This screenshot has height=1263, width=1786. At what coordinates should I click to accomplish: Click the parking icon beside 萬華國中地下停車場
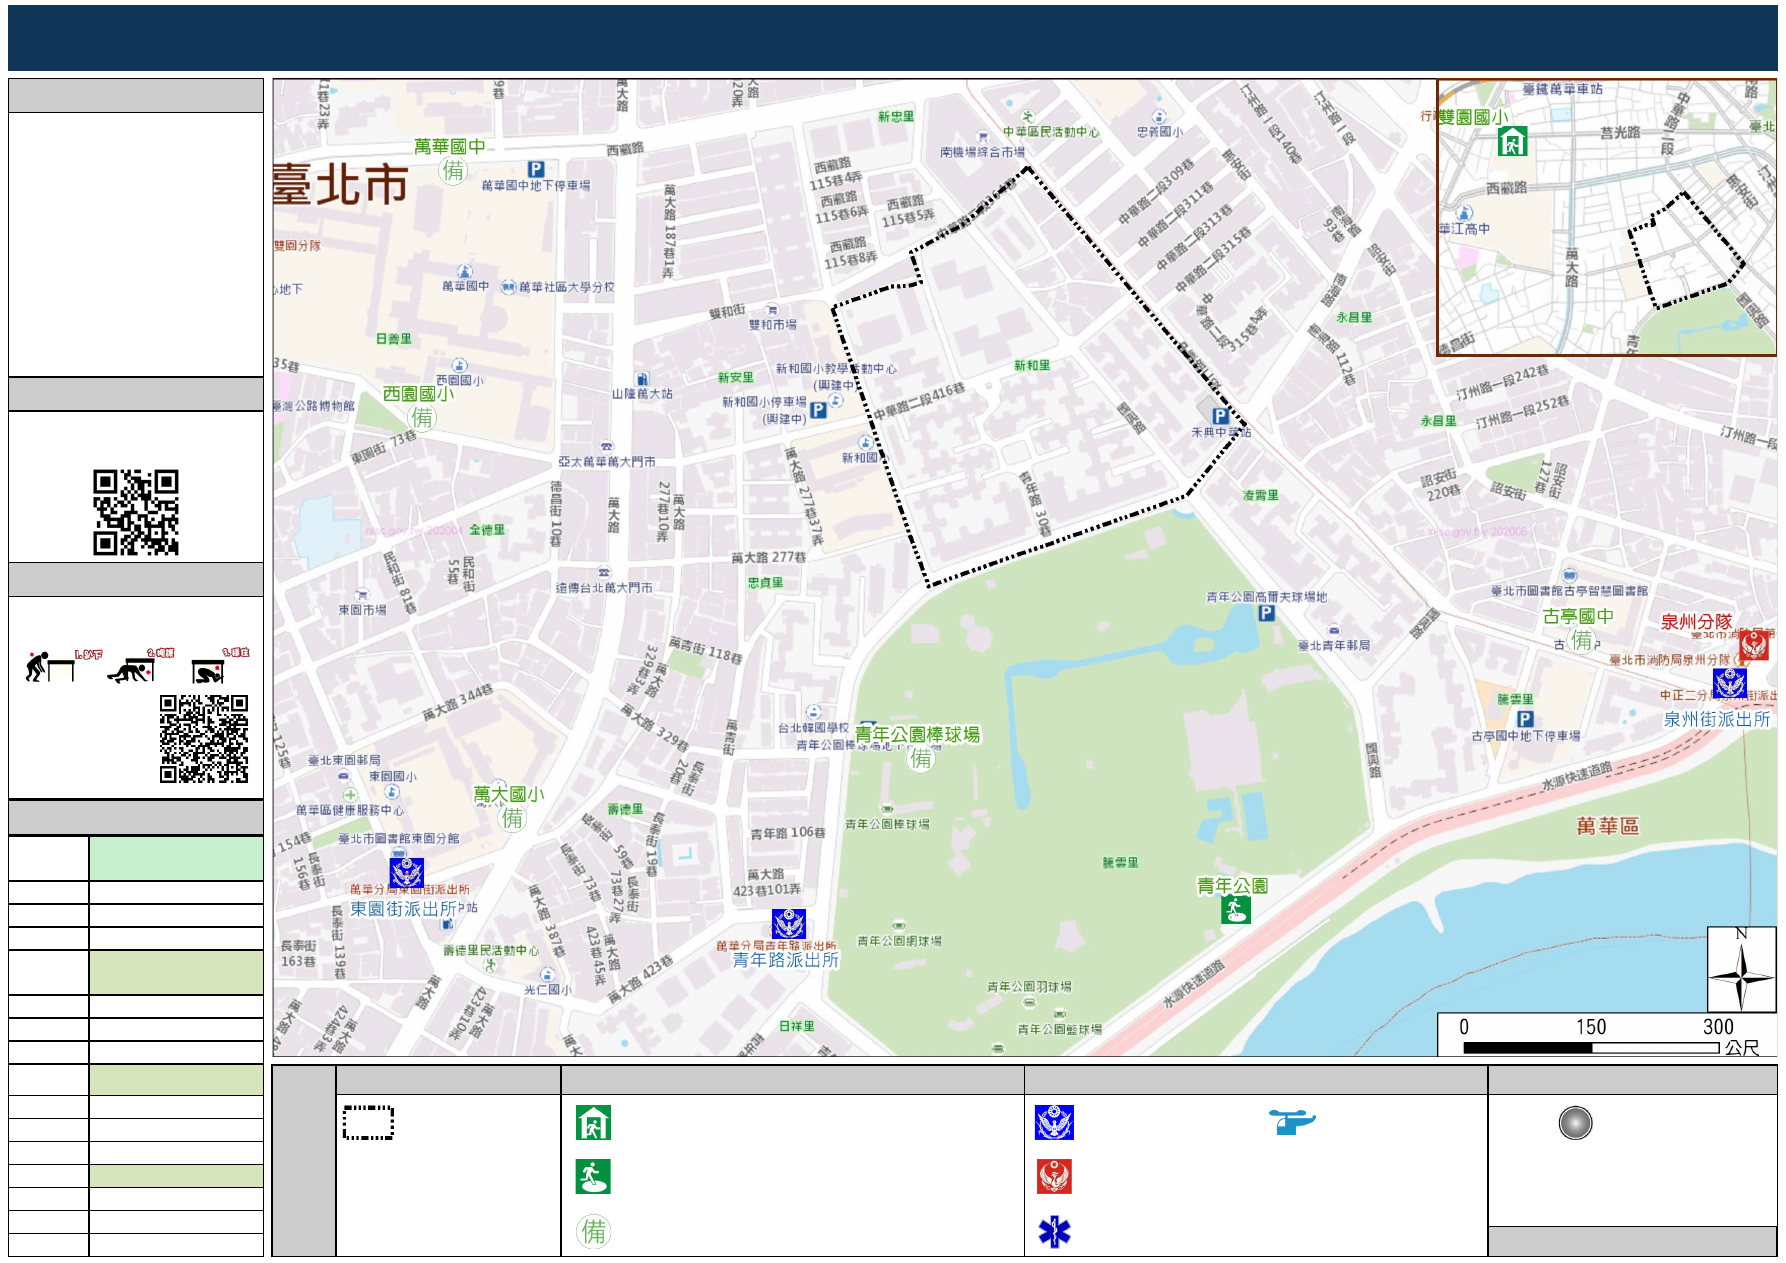tap(536, 170)
